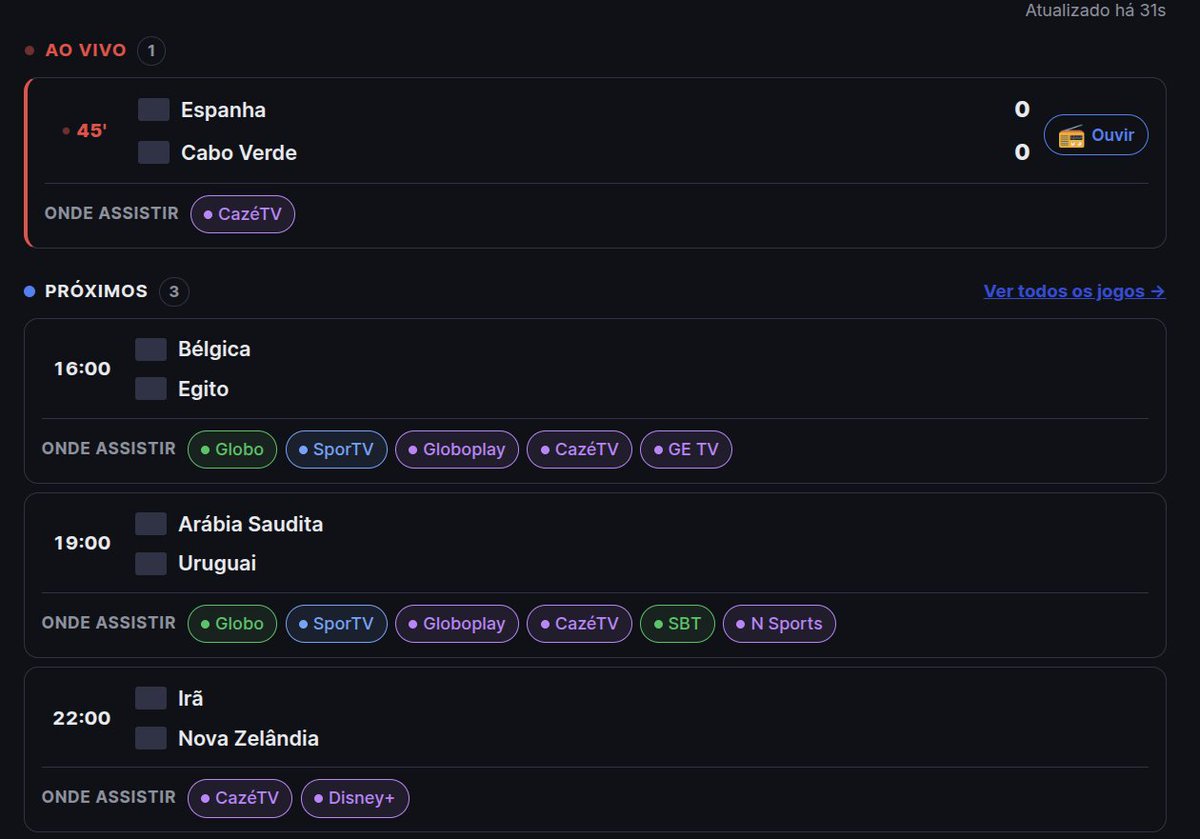Image resolution: width=1200 pixels, height=839 pixels.
Task: Click the Nova Zelândia flag icon
Action: tap(151, 738)
